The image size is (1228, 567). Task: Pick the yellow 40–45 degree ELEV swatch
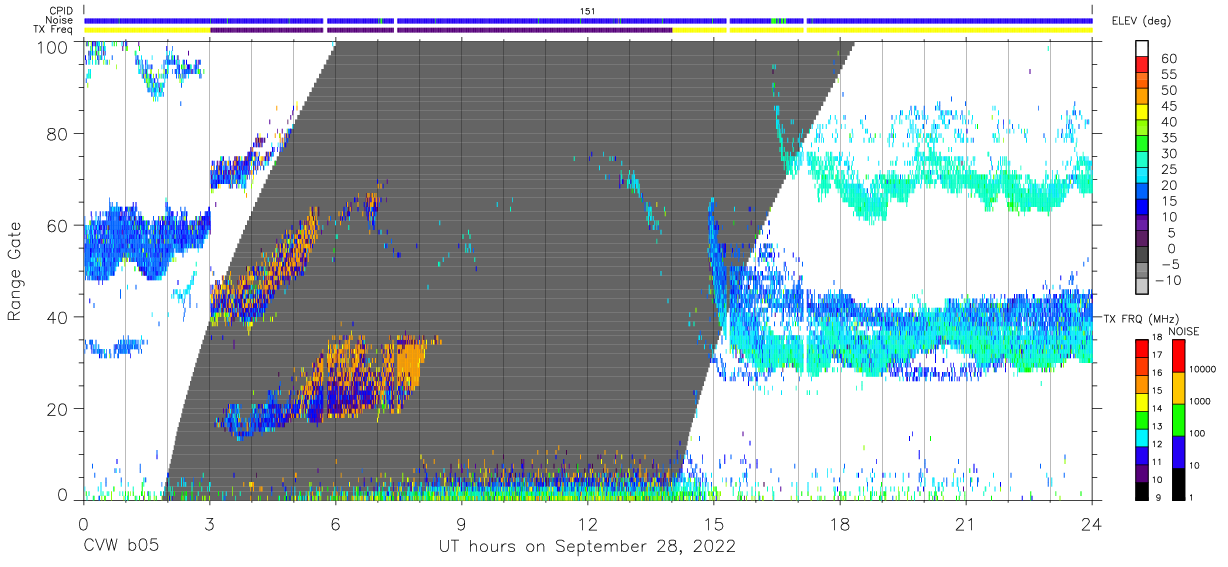tap(1143, 113)
